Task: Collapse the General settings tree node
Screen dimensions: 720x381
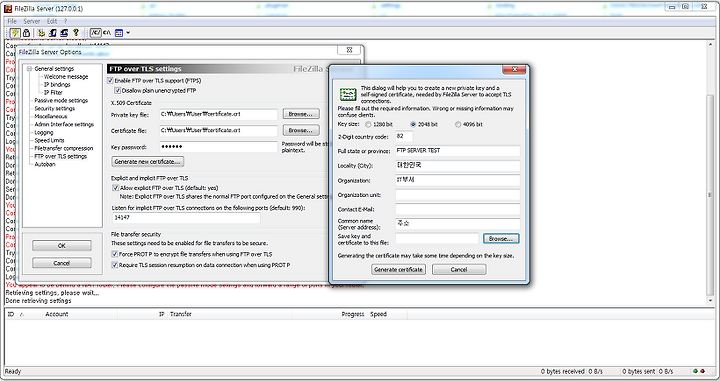Action: (x=29, y=69)
